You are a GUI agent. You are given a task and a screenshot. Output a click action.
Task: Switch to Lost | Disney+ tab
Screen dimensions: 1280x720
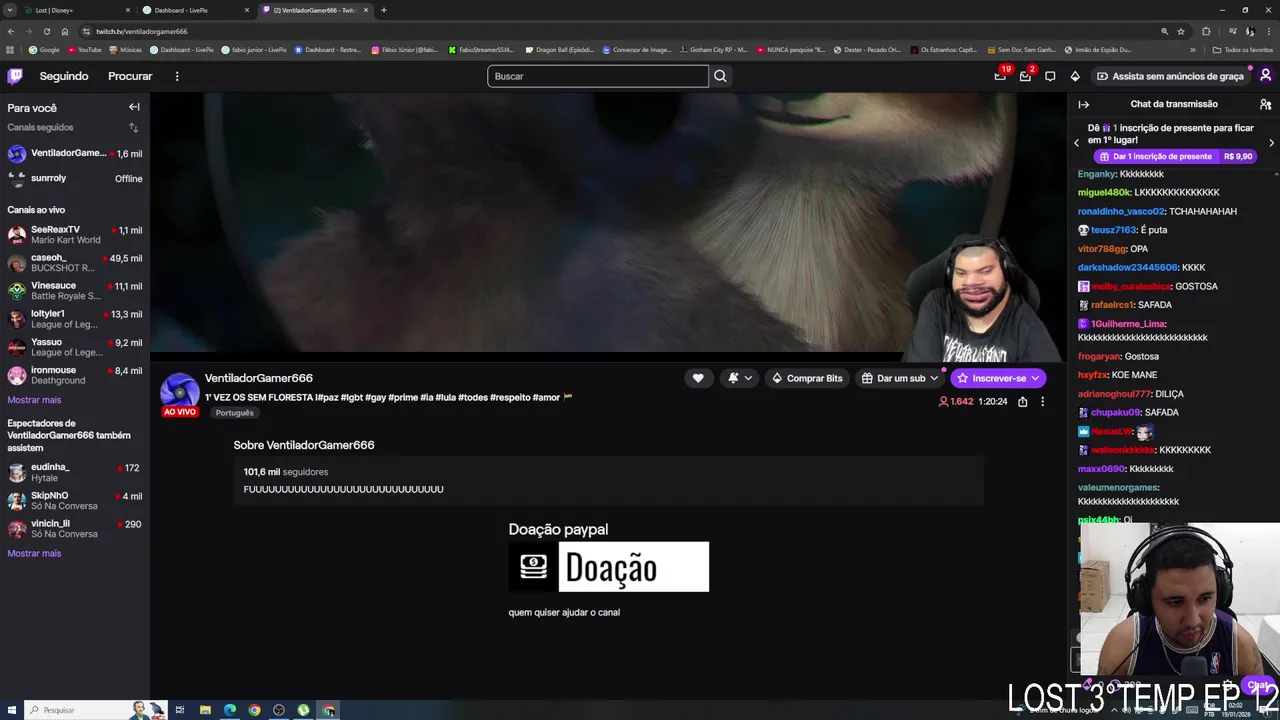(x=78, y=10)
